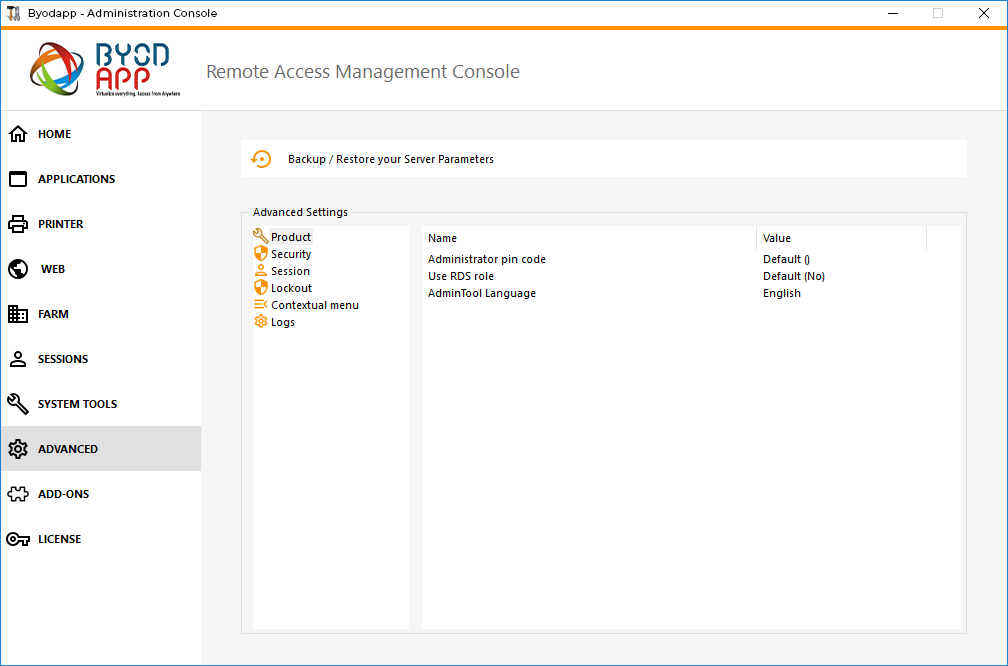Screen dimensions: 1008x666
Task: Minimize the Administration Console window
Action: pyautogui.click(x=892, y=13)
